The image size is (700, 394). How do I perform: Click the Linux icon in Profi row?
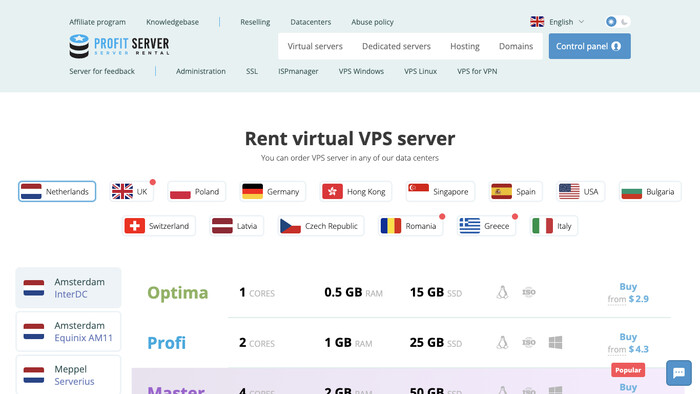click(x=502, y=343)
